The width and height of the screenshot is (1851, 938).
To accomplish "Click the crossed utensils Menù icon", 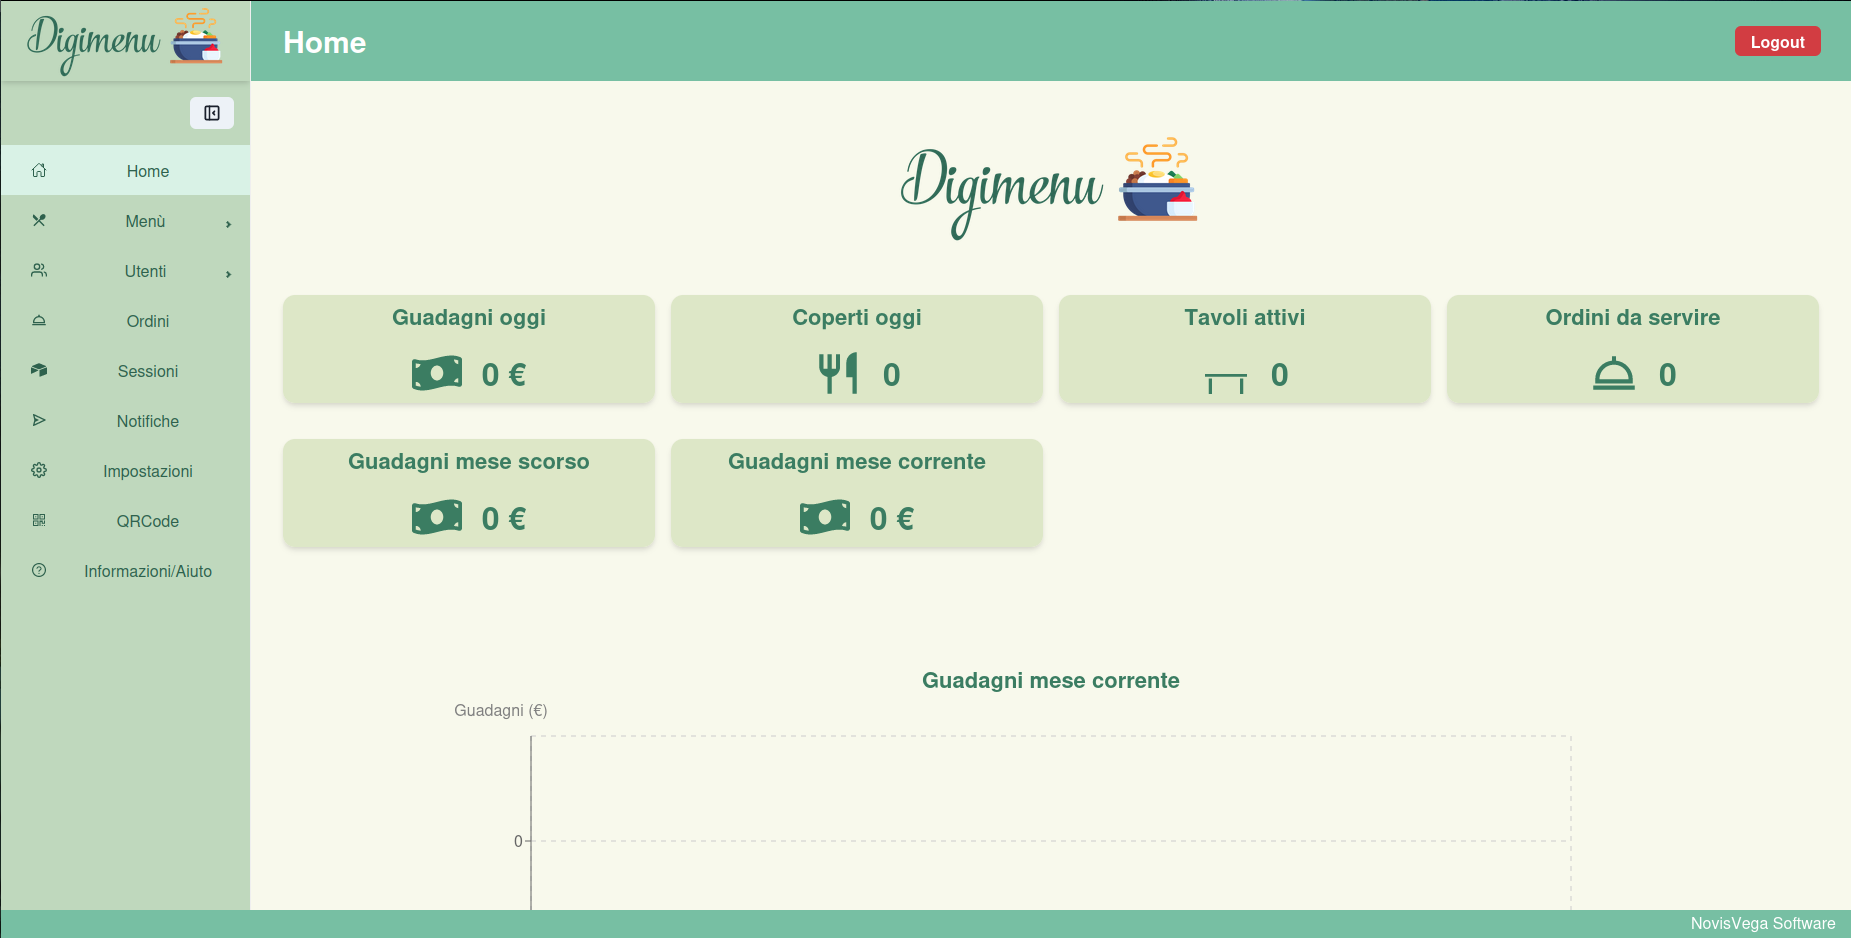I will 39,220.
